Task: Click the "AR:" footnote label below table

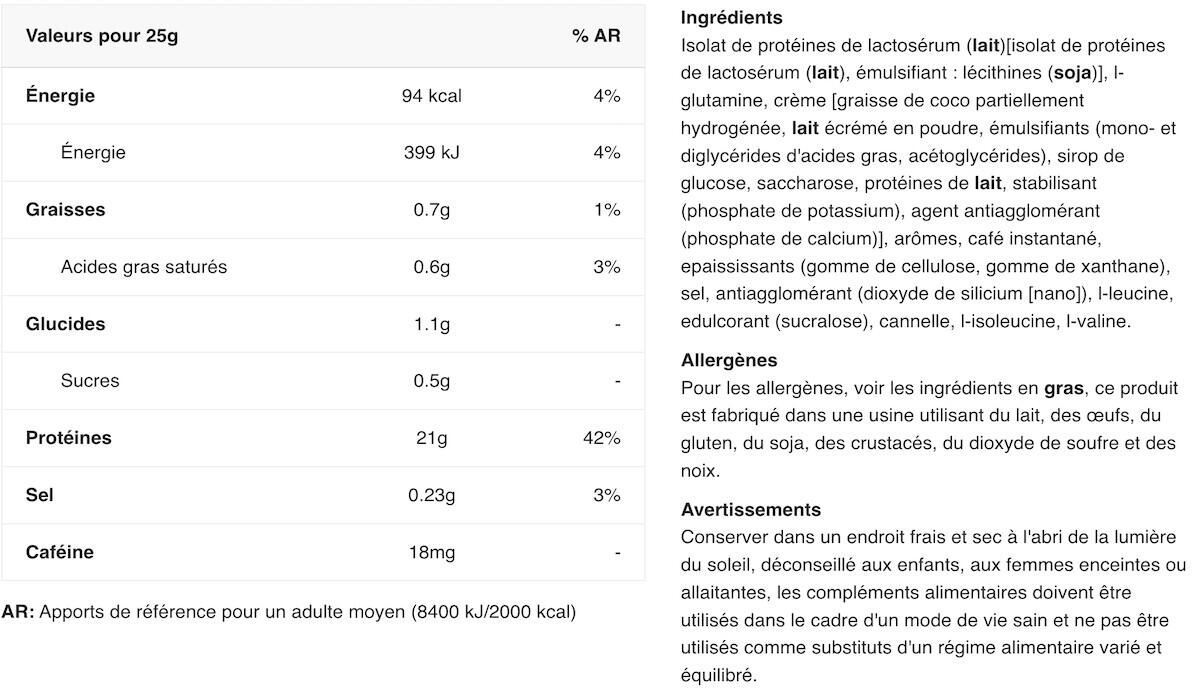Action: (18, 611)
